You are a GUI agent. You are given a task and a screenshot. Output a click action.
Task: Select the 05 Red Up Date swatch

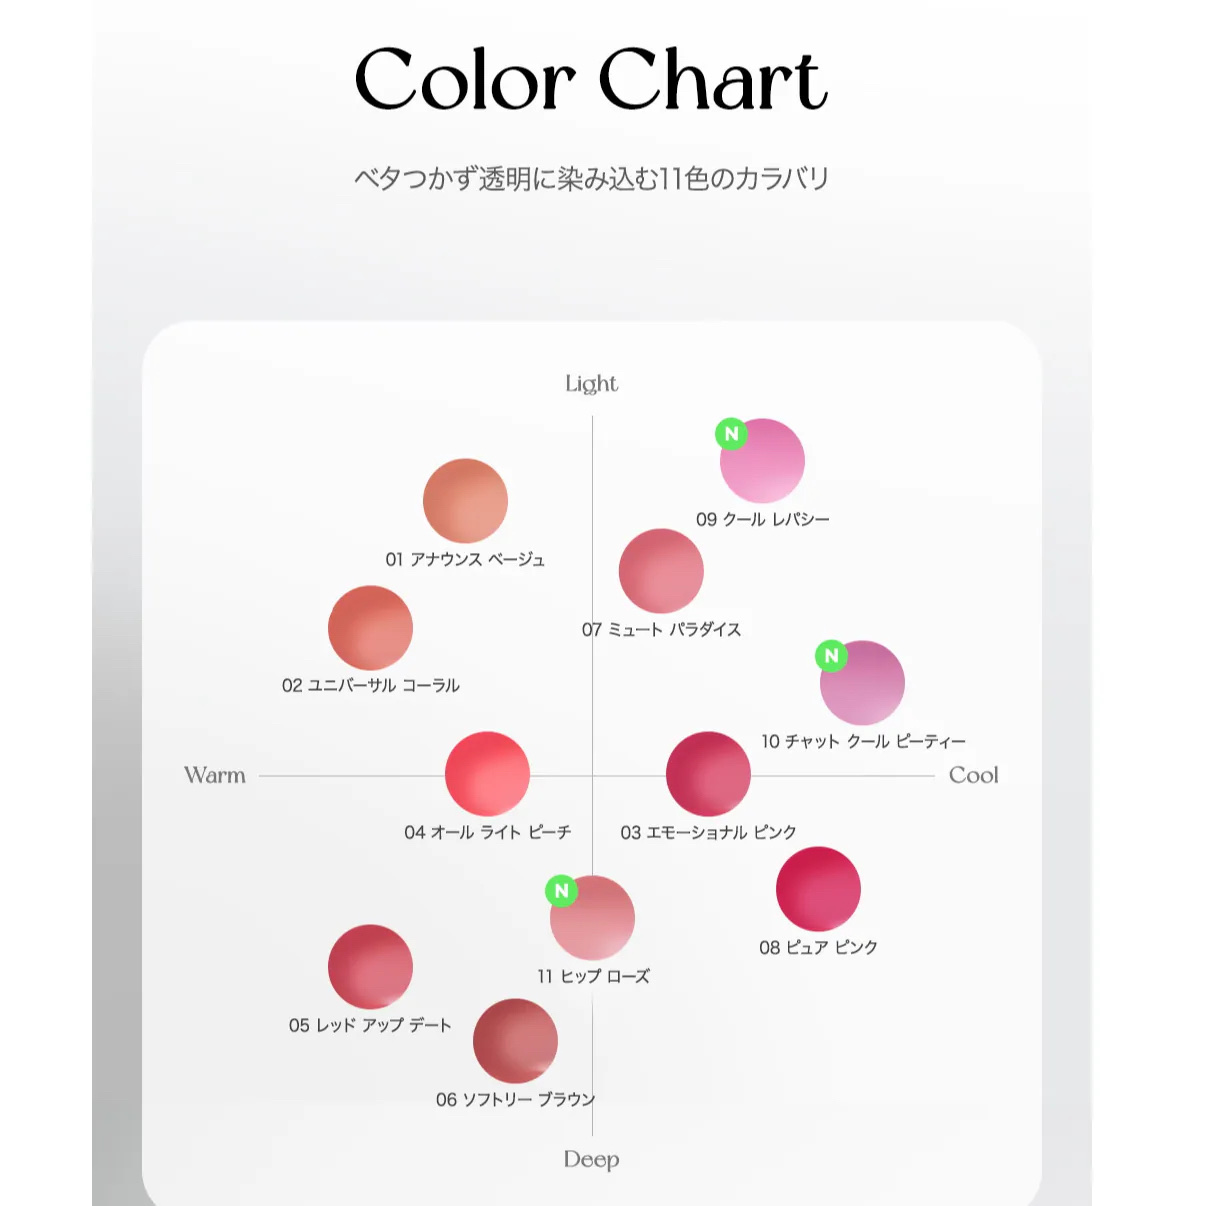[x=370, y=967]
